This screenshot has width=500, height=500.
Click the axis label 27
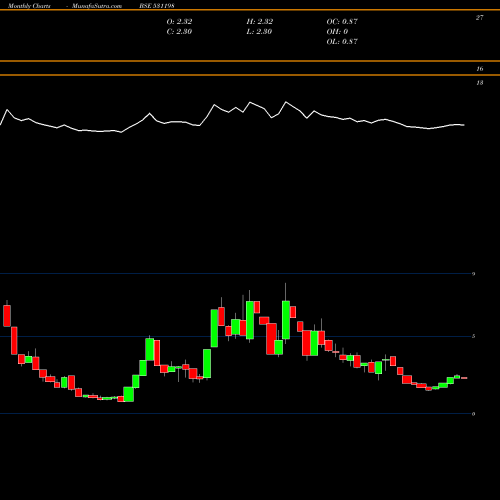coord(479,18)
